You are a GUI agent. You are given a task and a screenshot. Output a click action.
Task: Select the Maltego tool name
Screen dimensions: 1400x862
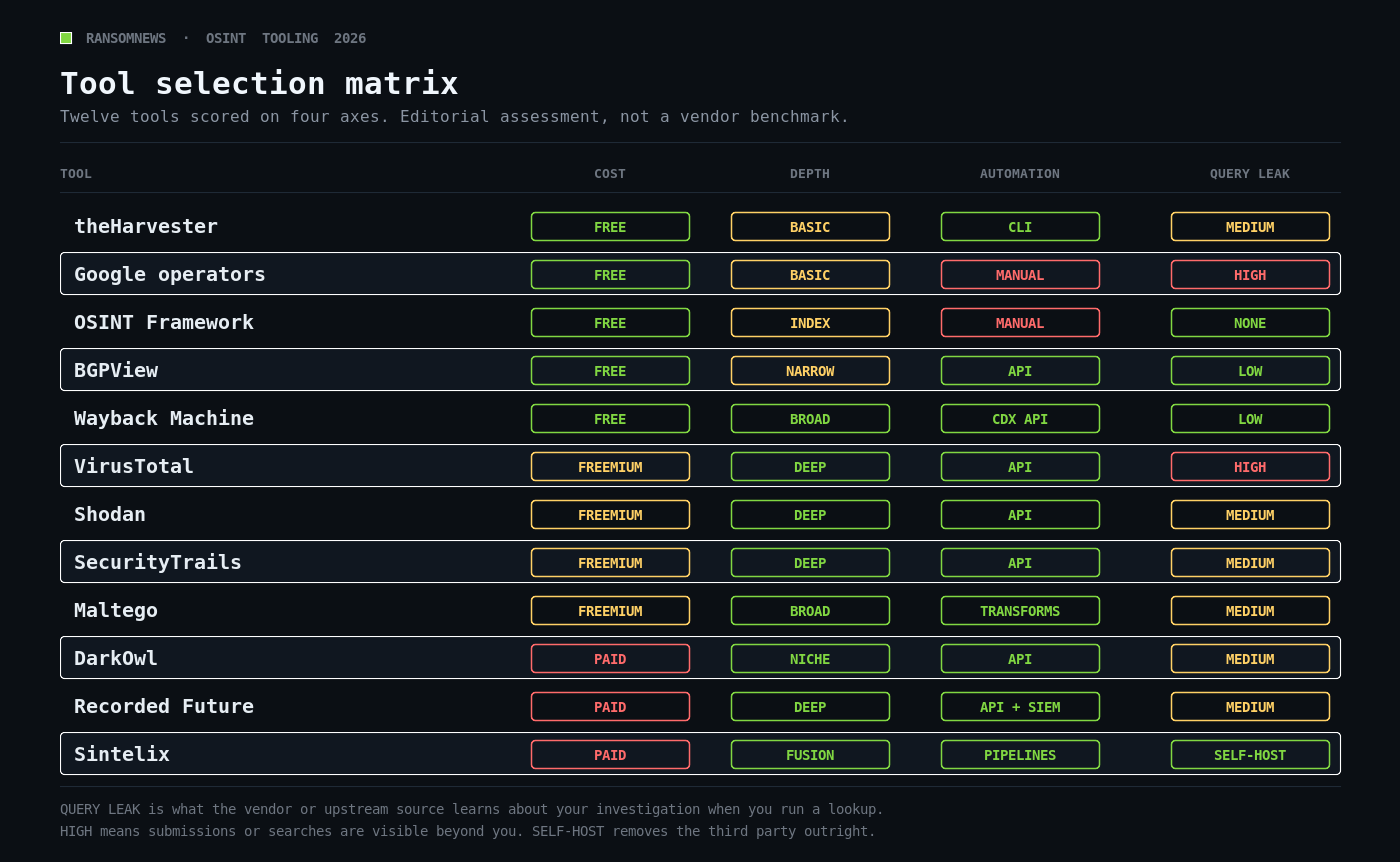(116, 610)
